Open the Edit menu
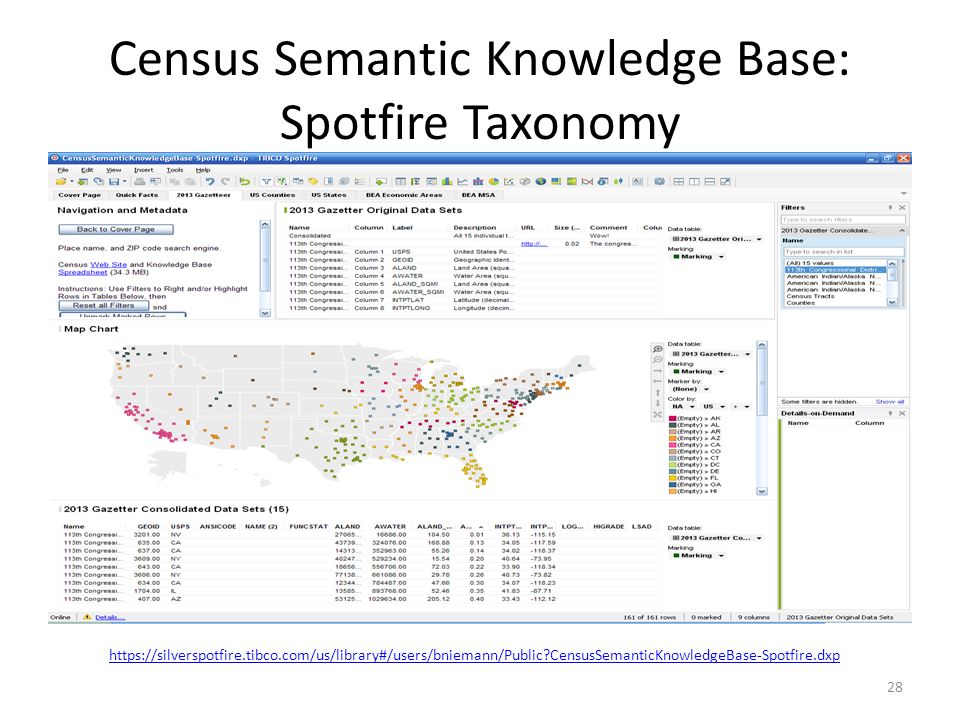The height and width of the screenshot is (720, 960). point(88,170)
